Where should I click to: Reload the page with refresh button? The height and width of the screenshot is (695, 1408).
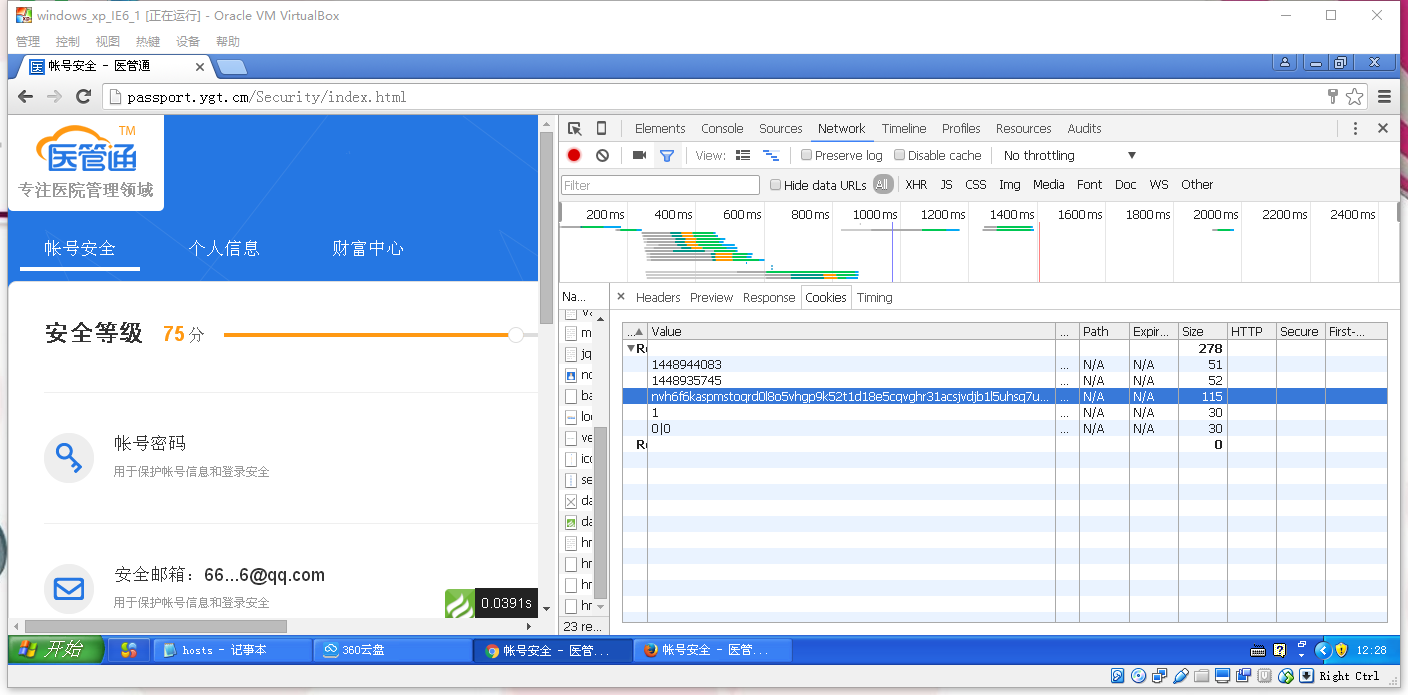(84, 97)
